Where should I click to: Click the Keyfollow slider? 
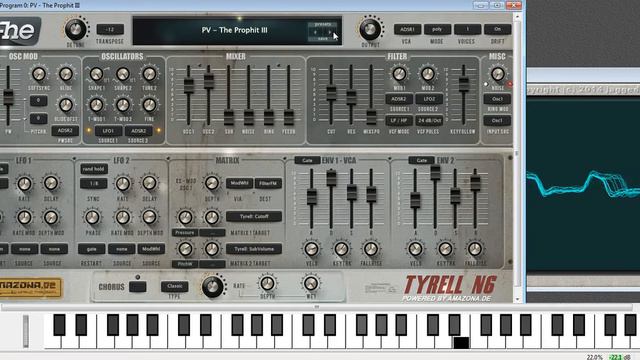click(463, 84)
